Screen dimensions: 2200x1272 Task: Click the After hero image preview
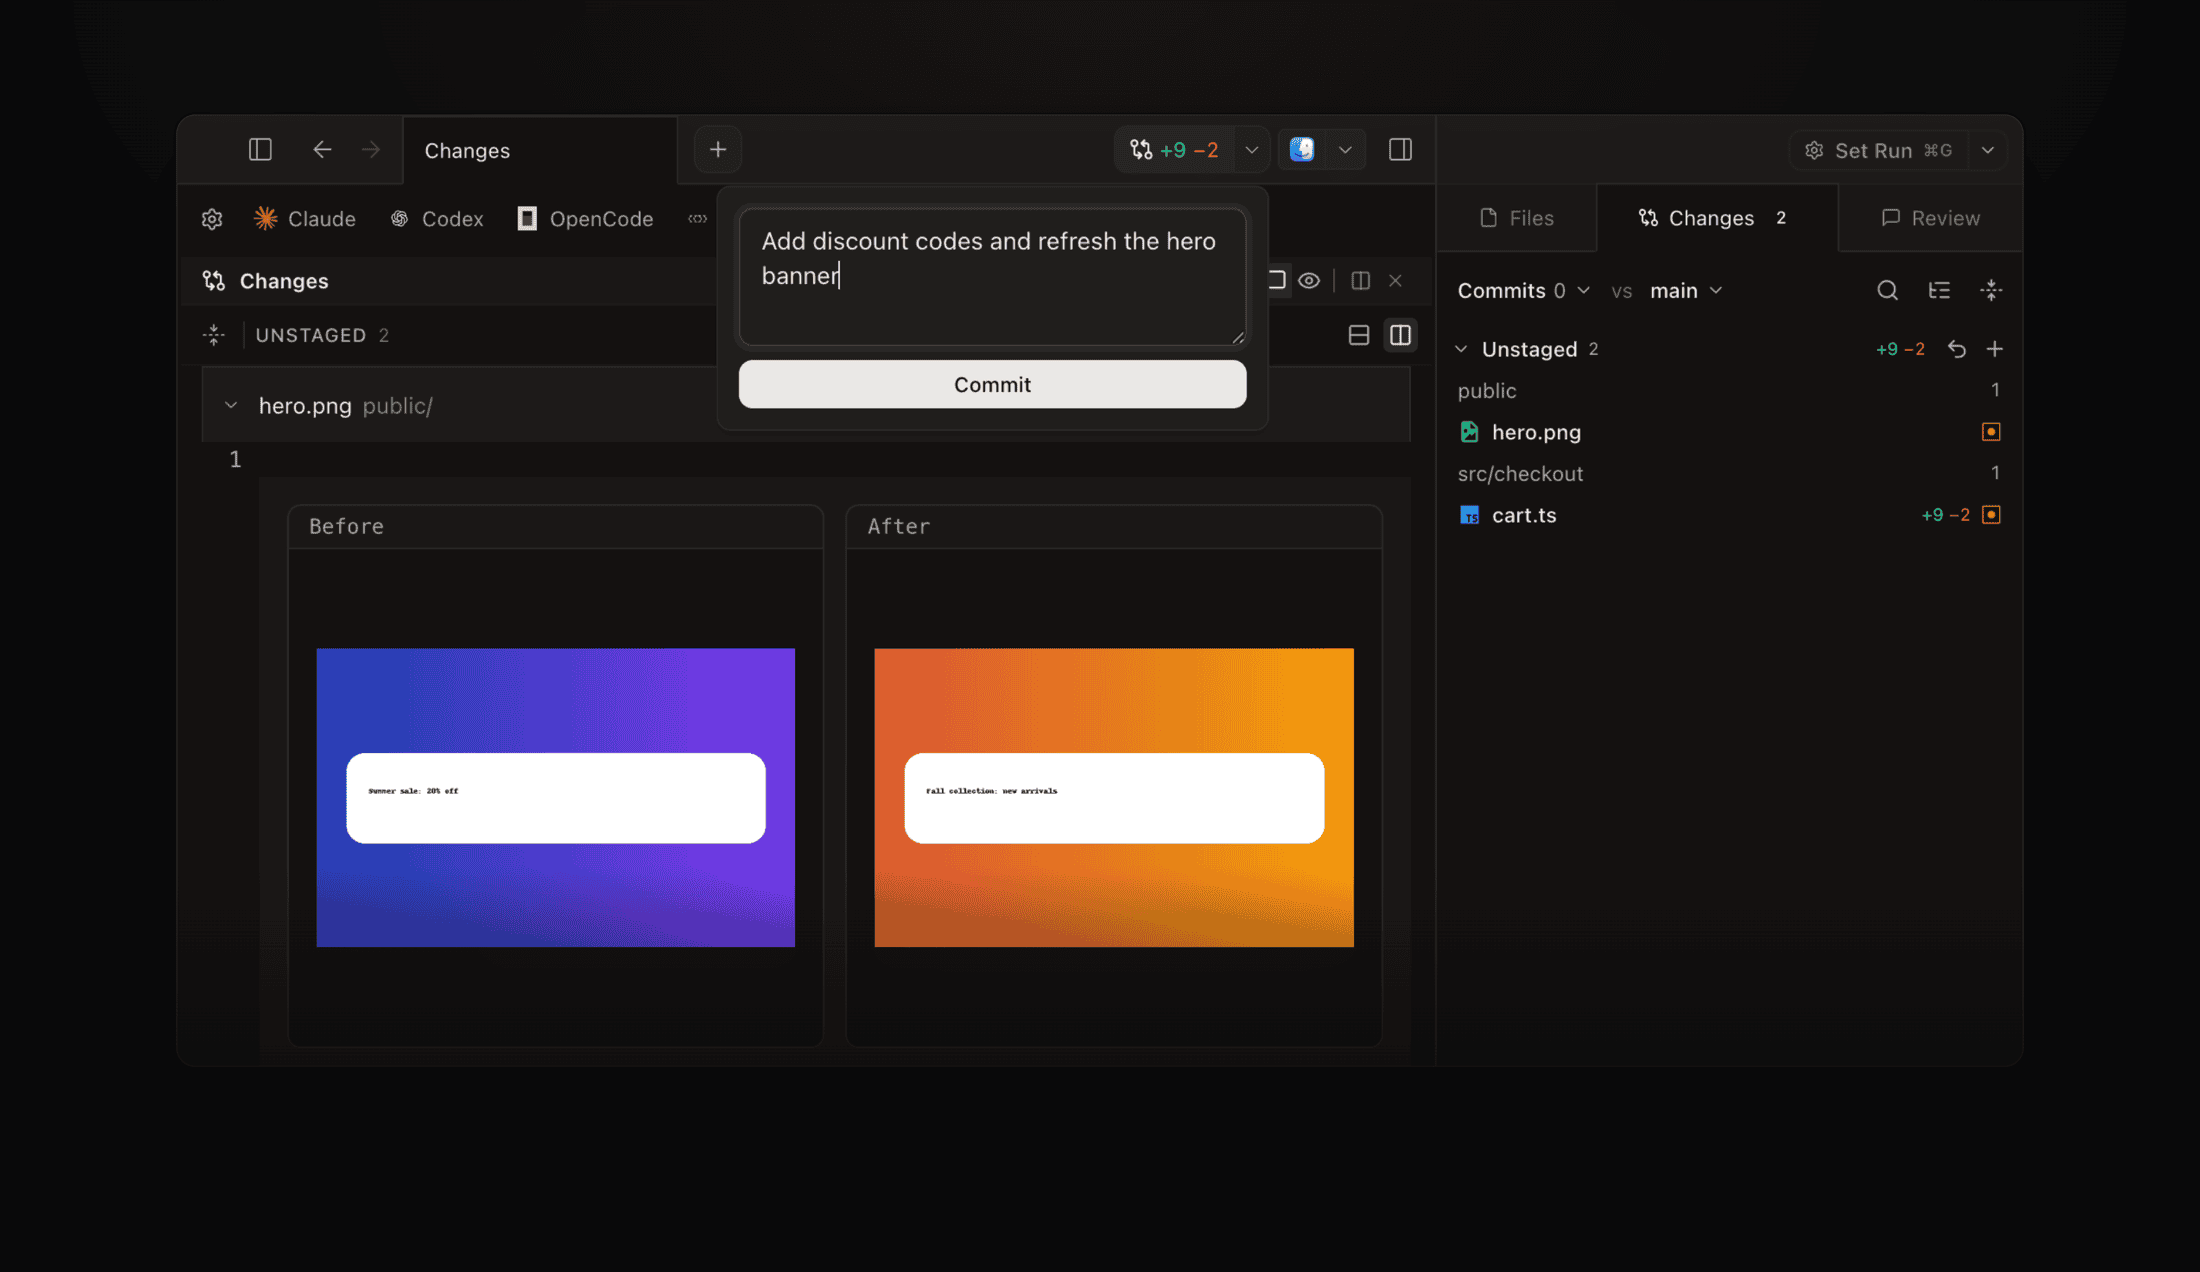pos(1114,797)
